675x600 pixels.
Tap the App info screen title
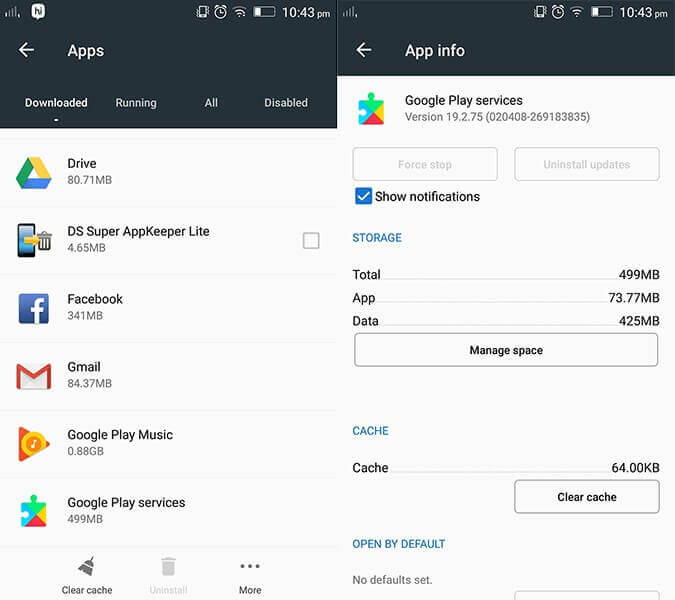(435, 51)
